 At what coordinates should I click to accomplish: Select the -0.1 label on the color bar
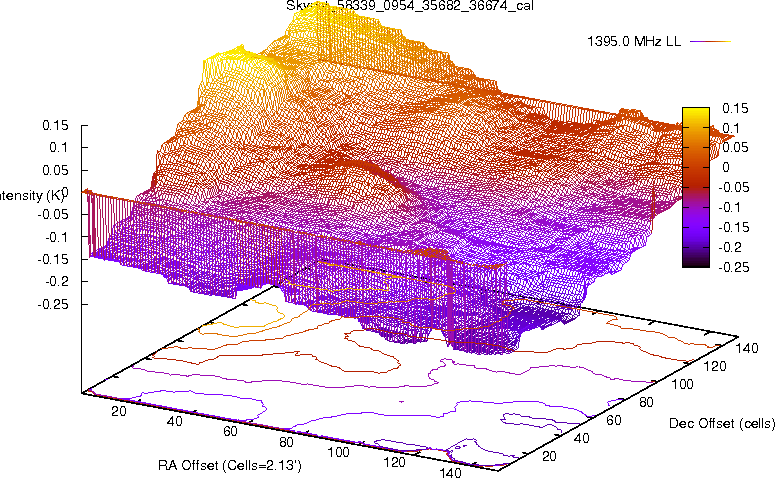730,207
